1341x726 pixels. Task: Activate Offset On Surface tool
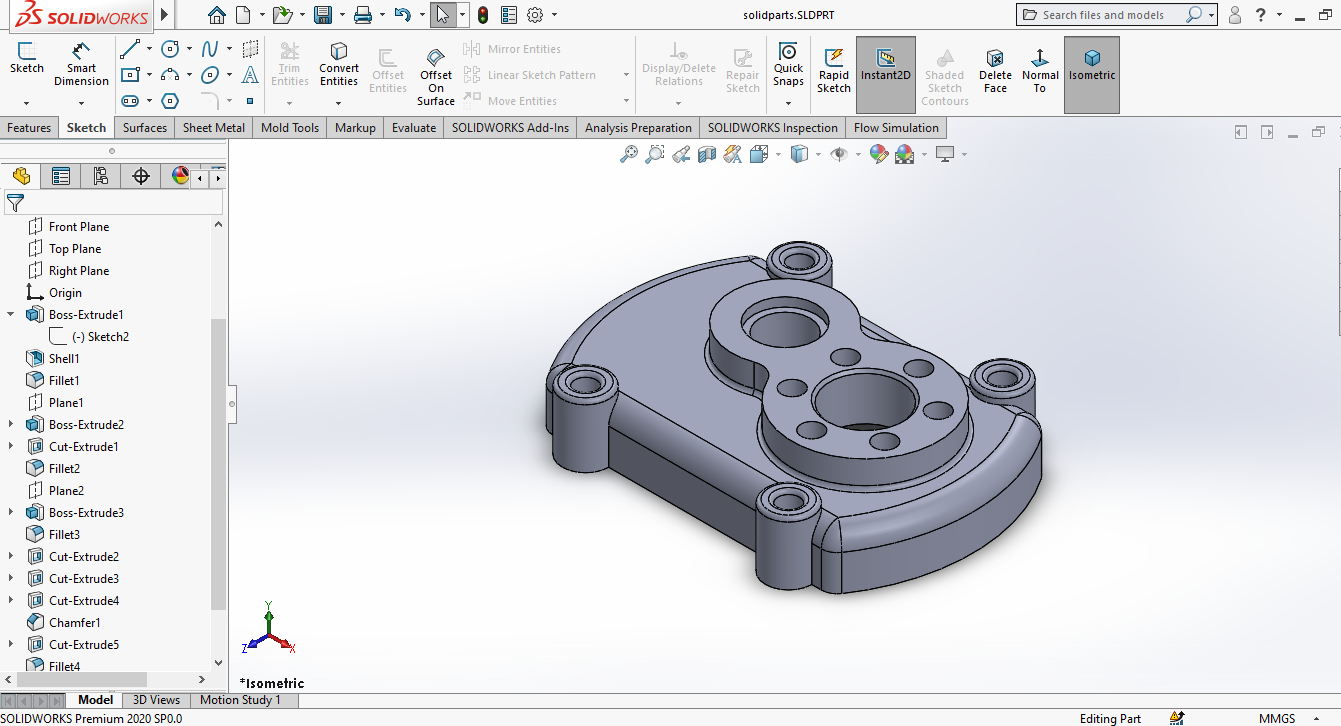[436, 75]
